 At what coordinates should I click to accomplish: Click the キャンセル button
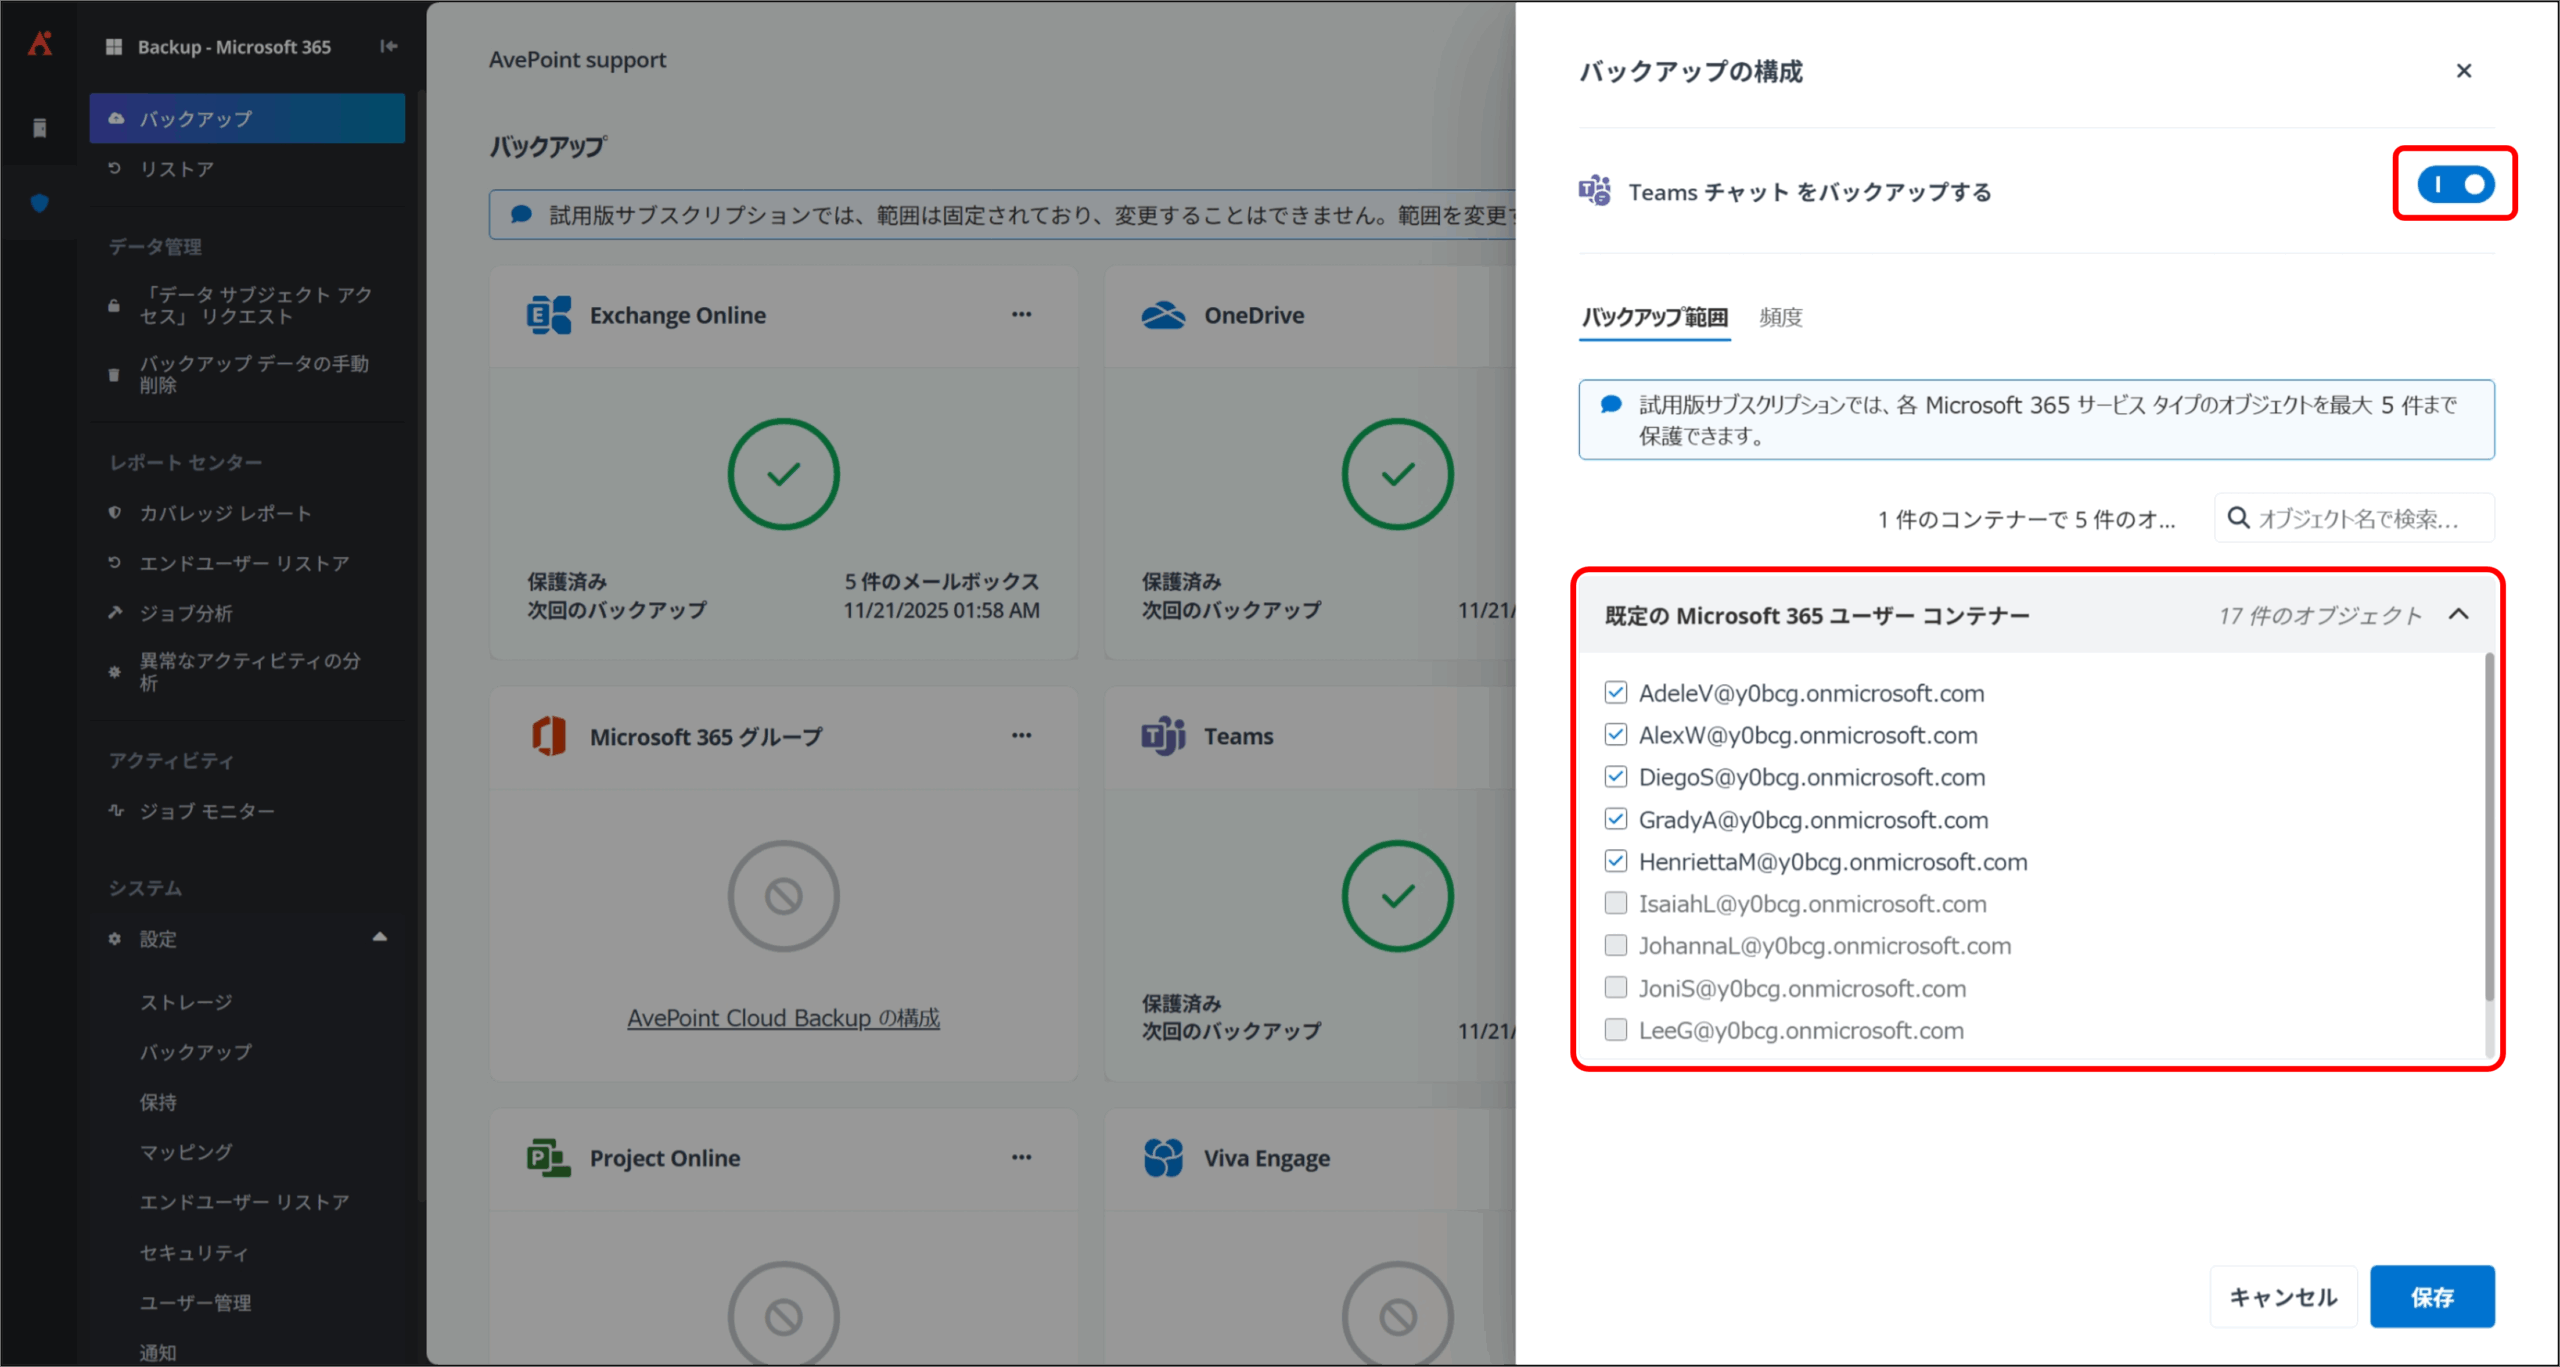[x=2283, y=1297]
